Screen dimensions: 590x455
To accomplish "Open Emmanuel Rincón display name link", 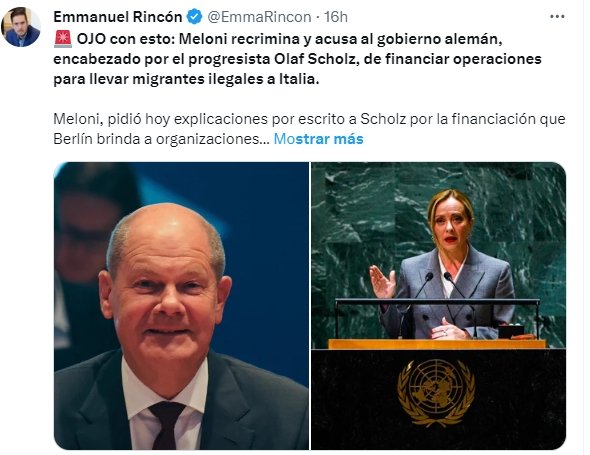I will [x=118, y=17].
